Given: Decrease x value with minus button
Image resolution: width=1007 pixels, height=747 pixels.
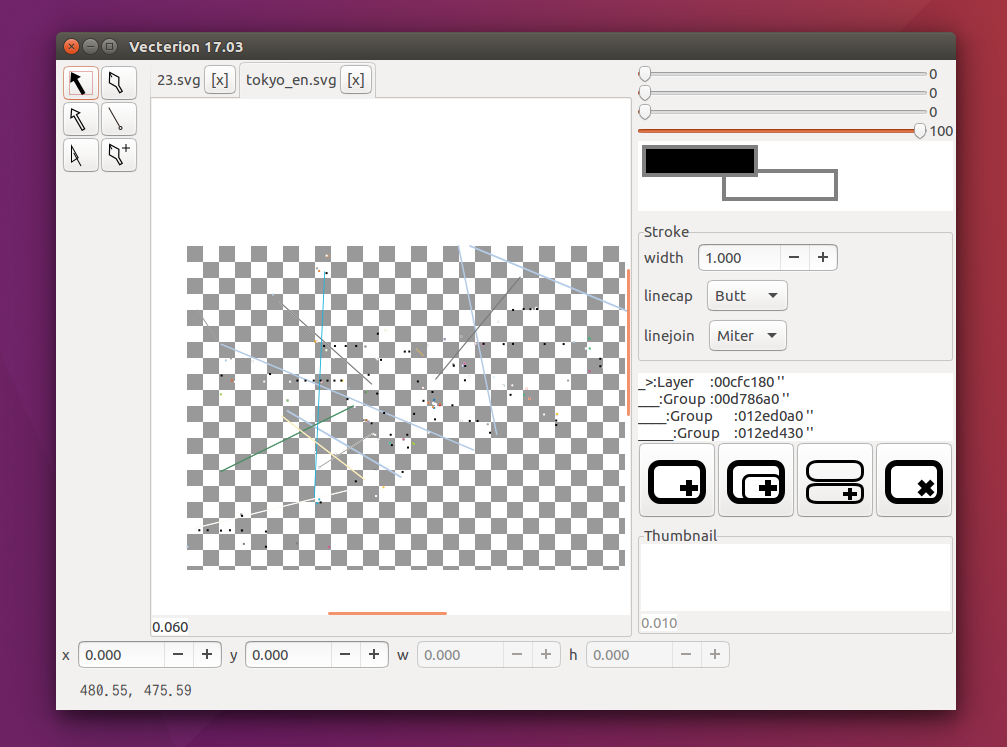Looking at the screenshot, I should tap(179, 655).
